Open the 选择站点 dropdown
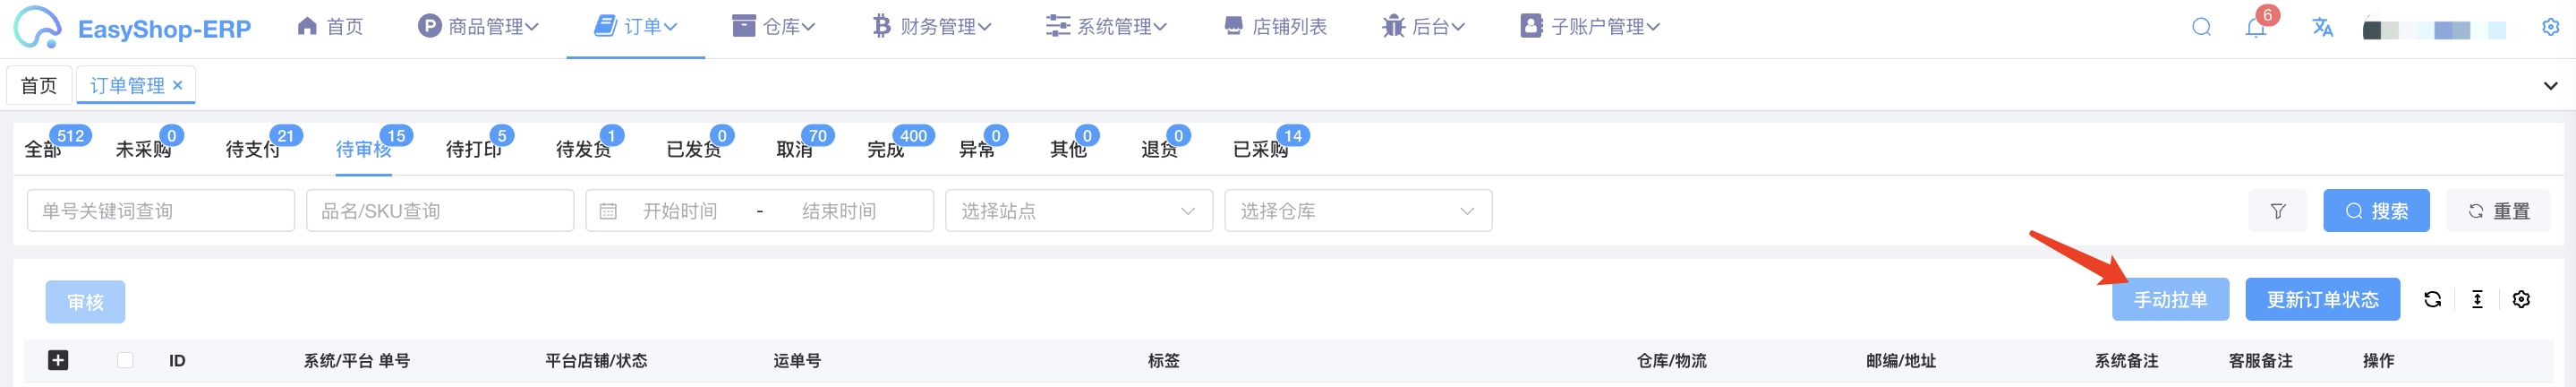The width and height of the screenshot is (2576, 387). pyautogui.click(x=1079, y=211)
